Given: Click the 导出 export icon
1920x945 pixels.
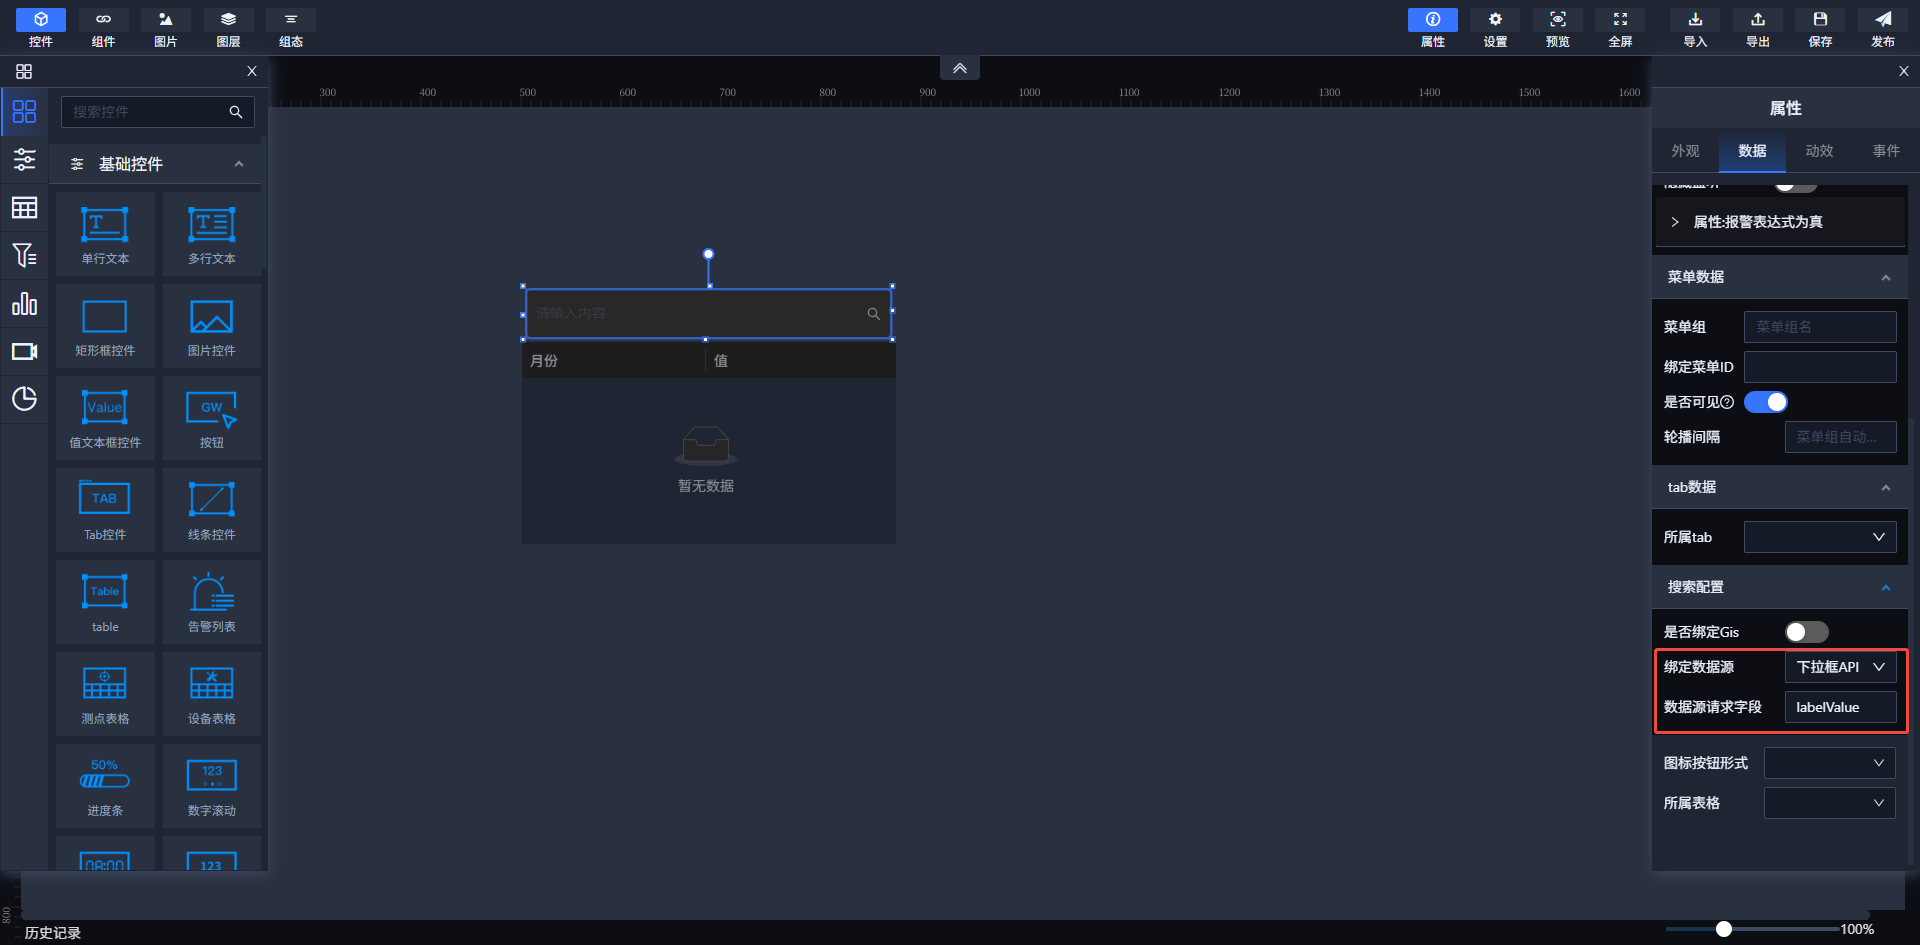Looking at the screenshot, I should coord(1758,20).
